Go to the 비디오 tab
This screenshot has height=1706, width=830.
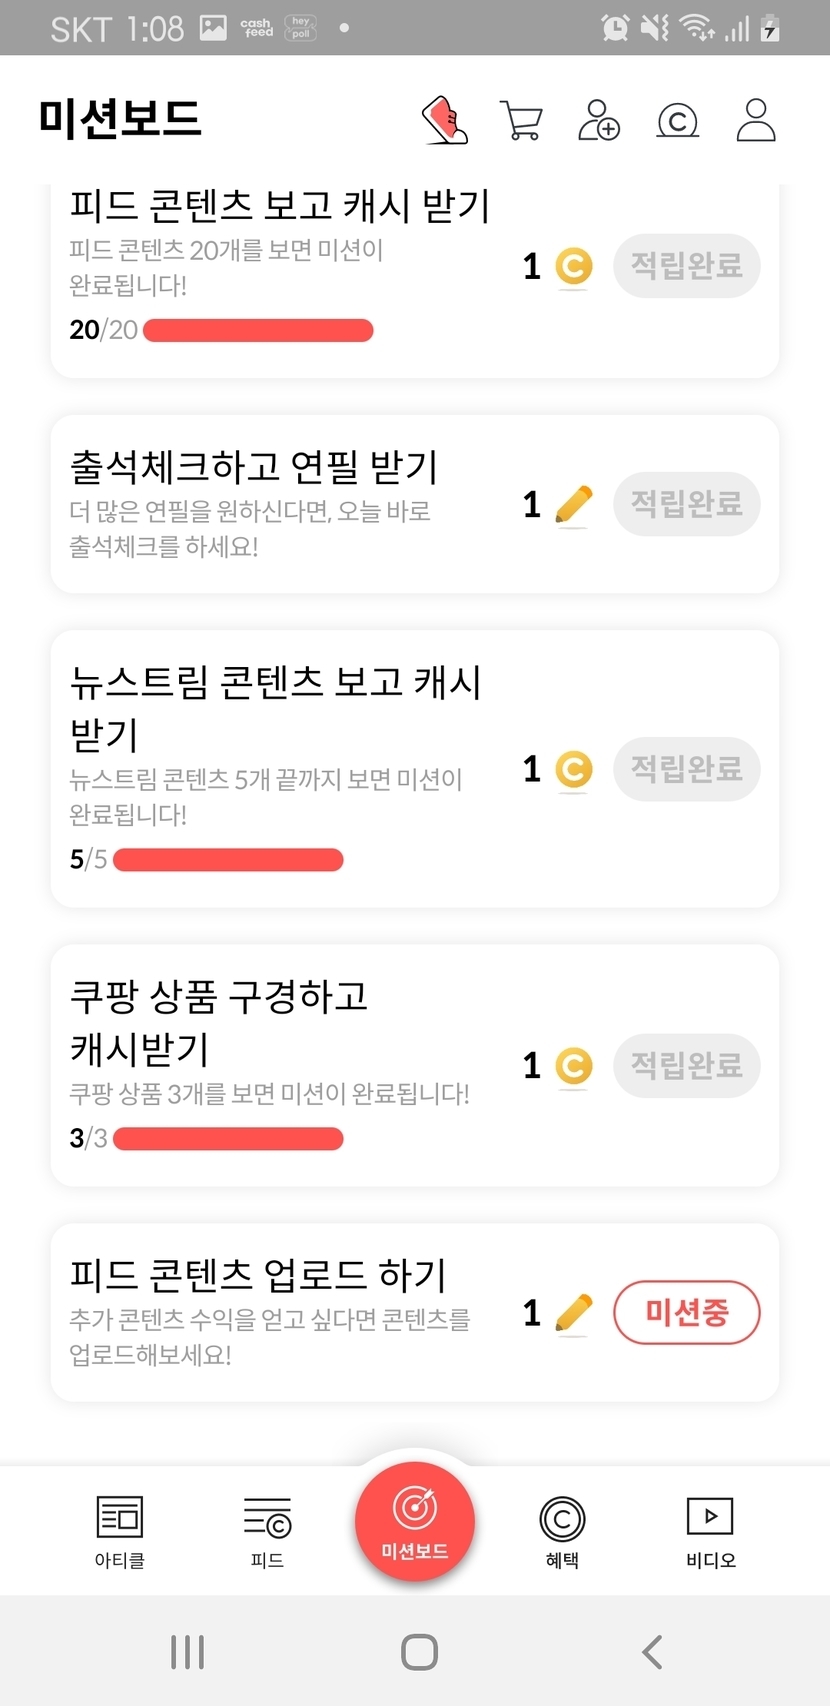[x=710, y=1530]
